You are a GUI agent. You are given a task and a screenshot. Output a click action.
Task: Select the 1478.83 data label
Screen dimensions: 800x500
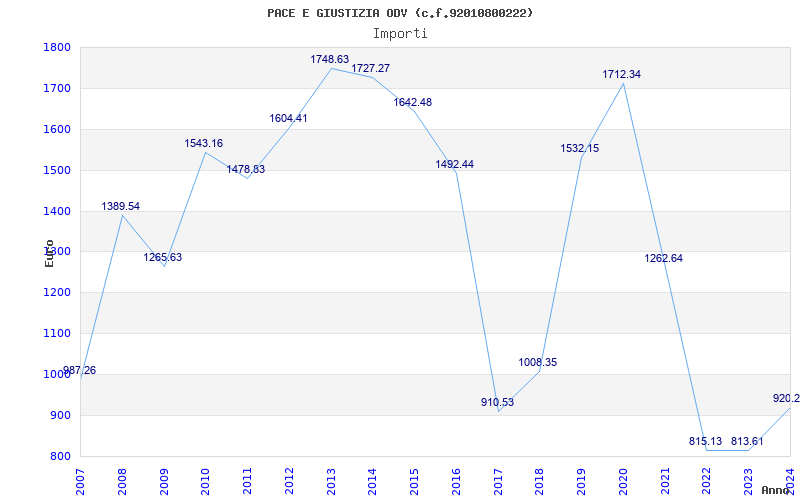coord(245,169)
